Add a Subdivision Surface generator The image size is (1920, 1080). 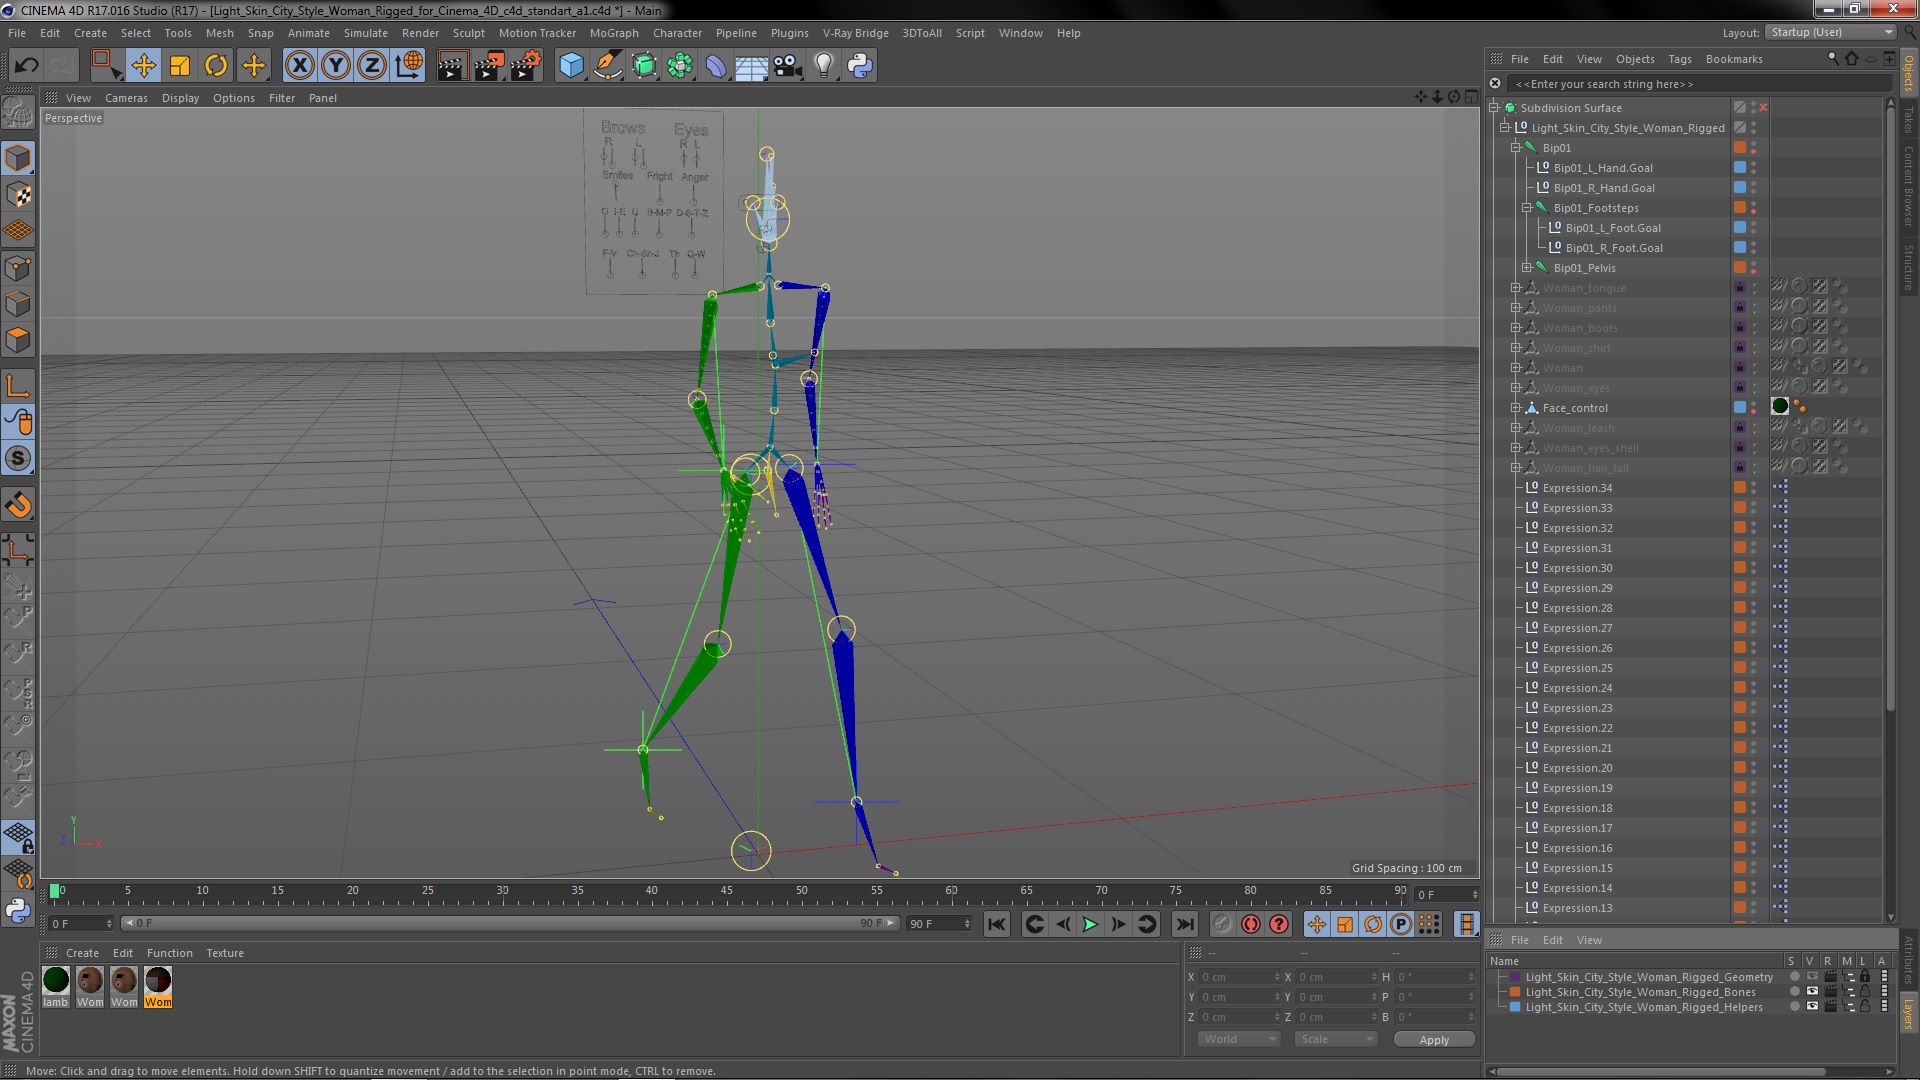coord(644,66)
